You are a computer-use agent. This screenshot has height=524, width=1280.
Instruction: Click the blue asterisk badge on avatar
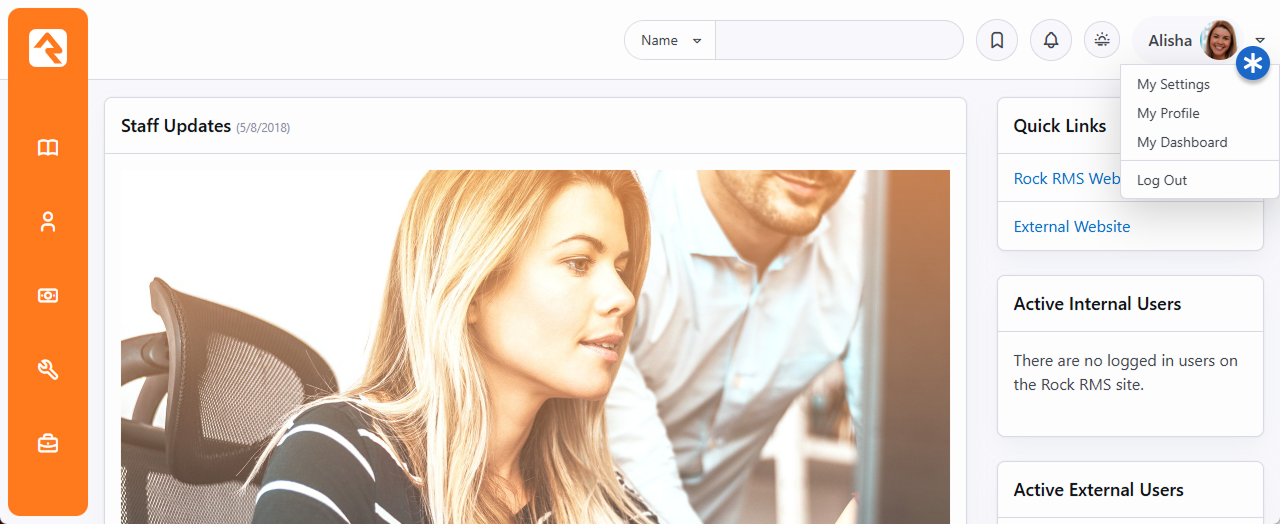pyautogui.click(x=1252, y=64)
